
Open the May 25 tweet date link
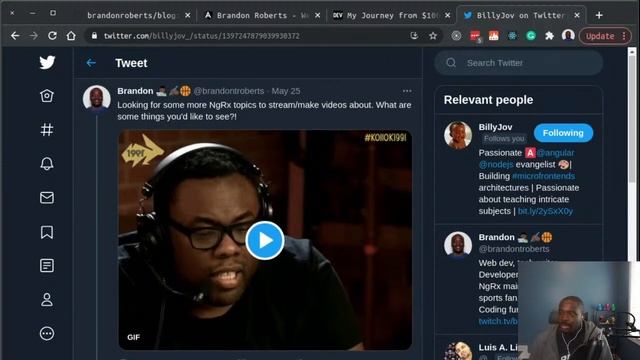pyautogui.click(x=286, y=91)
